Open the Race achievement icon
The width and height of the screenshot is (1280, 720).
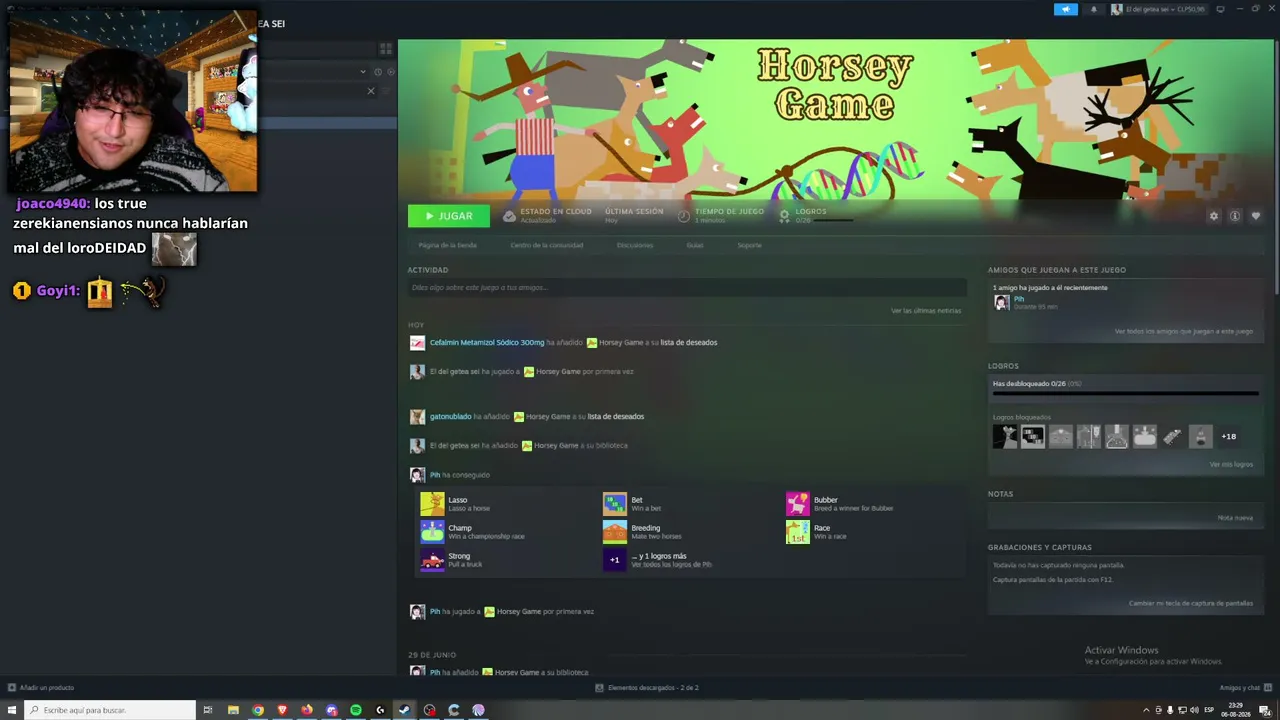(797, 531)
